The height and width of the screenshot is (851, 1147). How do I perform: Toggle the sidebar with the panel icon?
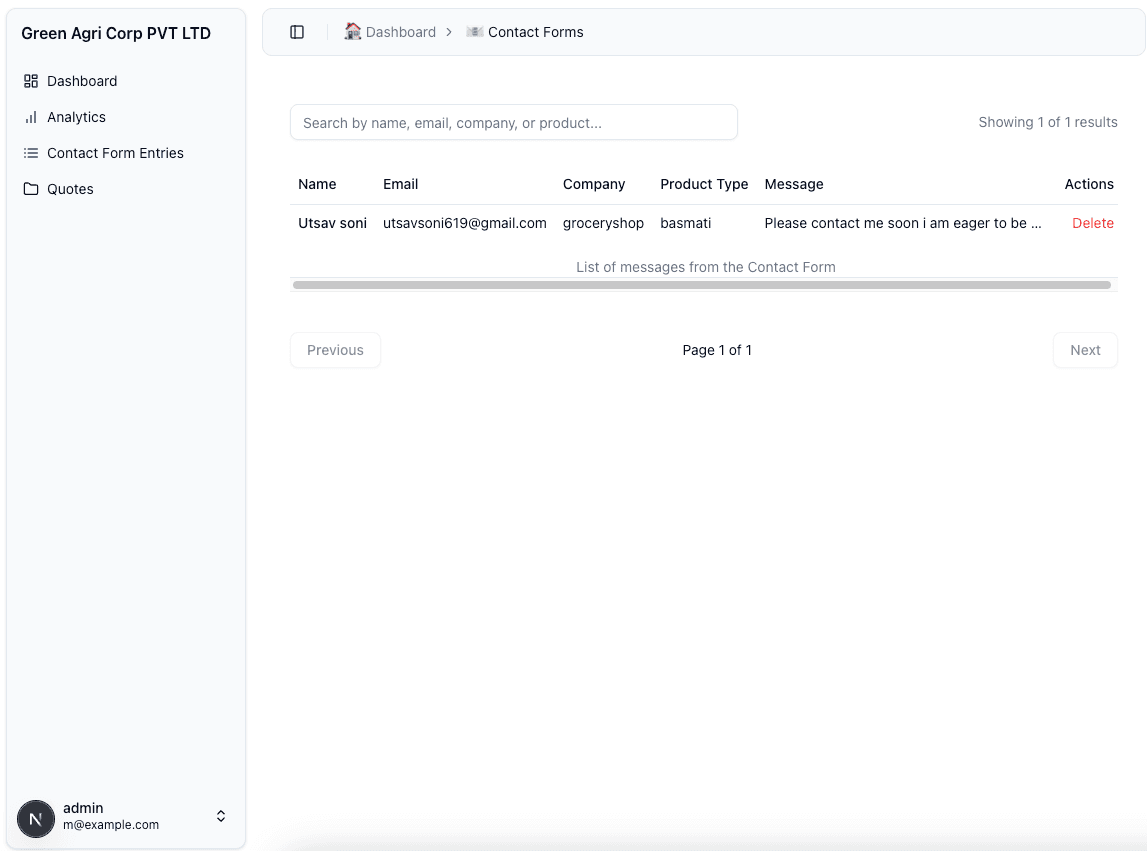[296, 31]
